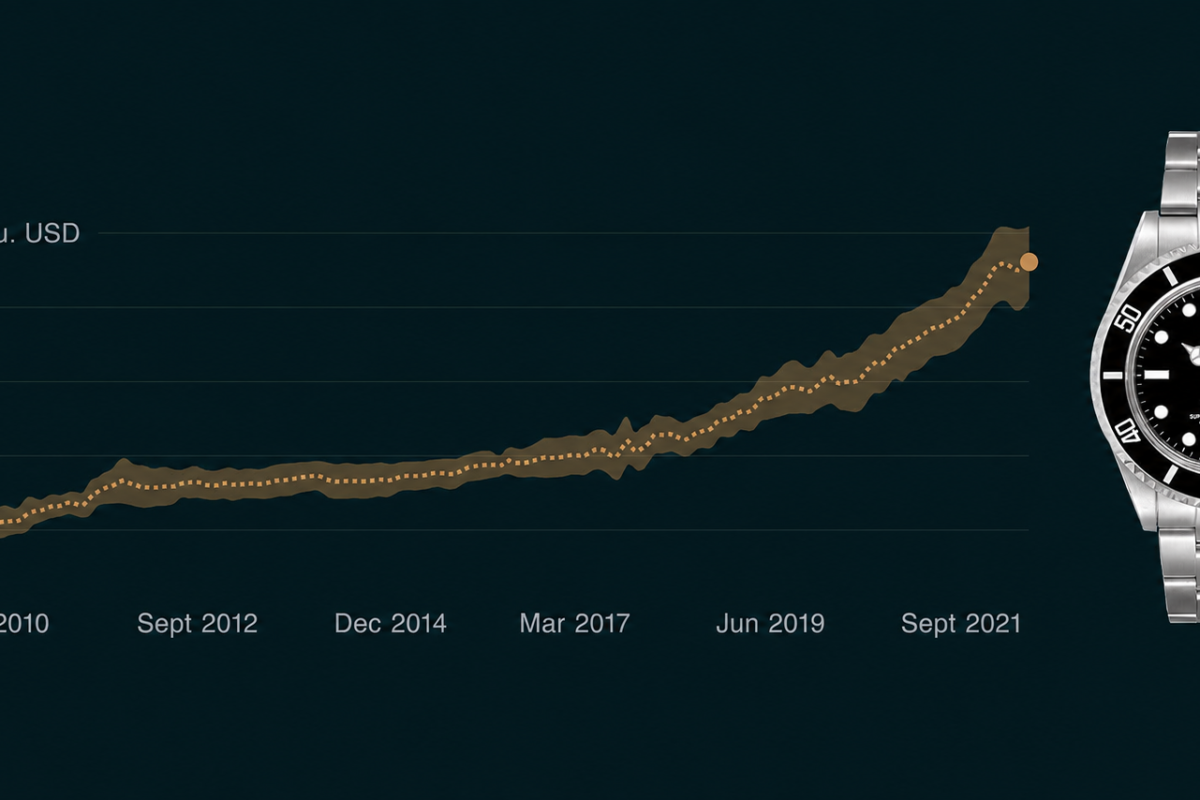Click the 'Dec 2014' axis label
This screenshot has height=800, width=1200.
pyautogui.click(x=390, y=624)
